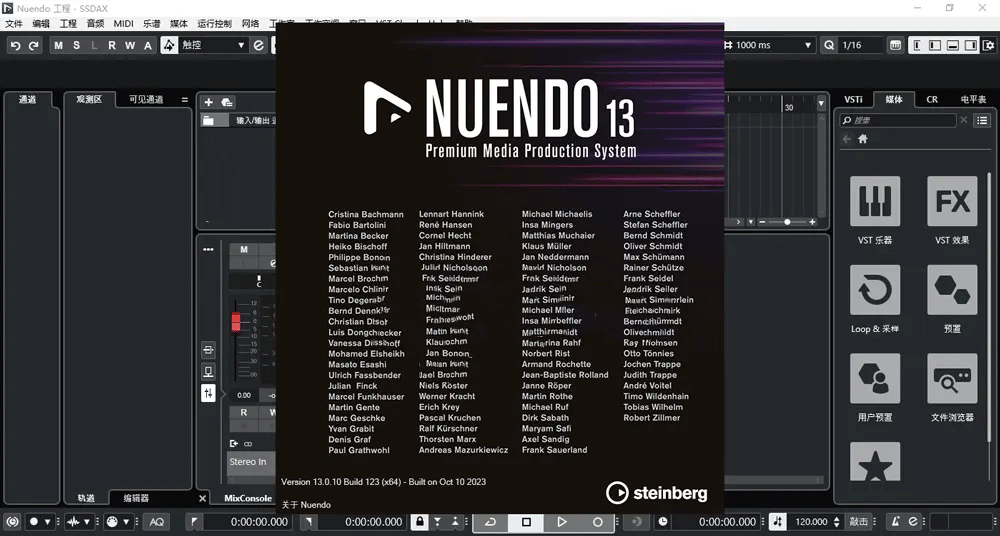Viewport: 1000px width, 536px height.
Task: Close the lower zone with X
Action: (x=203, y=498)
